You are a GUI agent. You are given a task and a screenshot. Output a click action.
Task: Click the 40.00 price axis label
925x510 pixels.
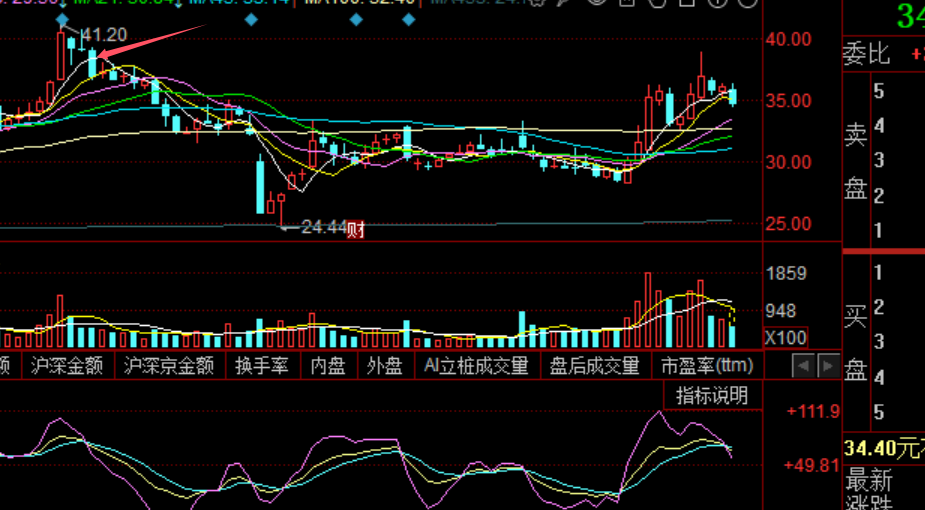pyautogui.click(x=789, y=40)
